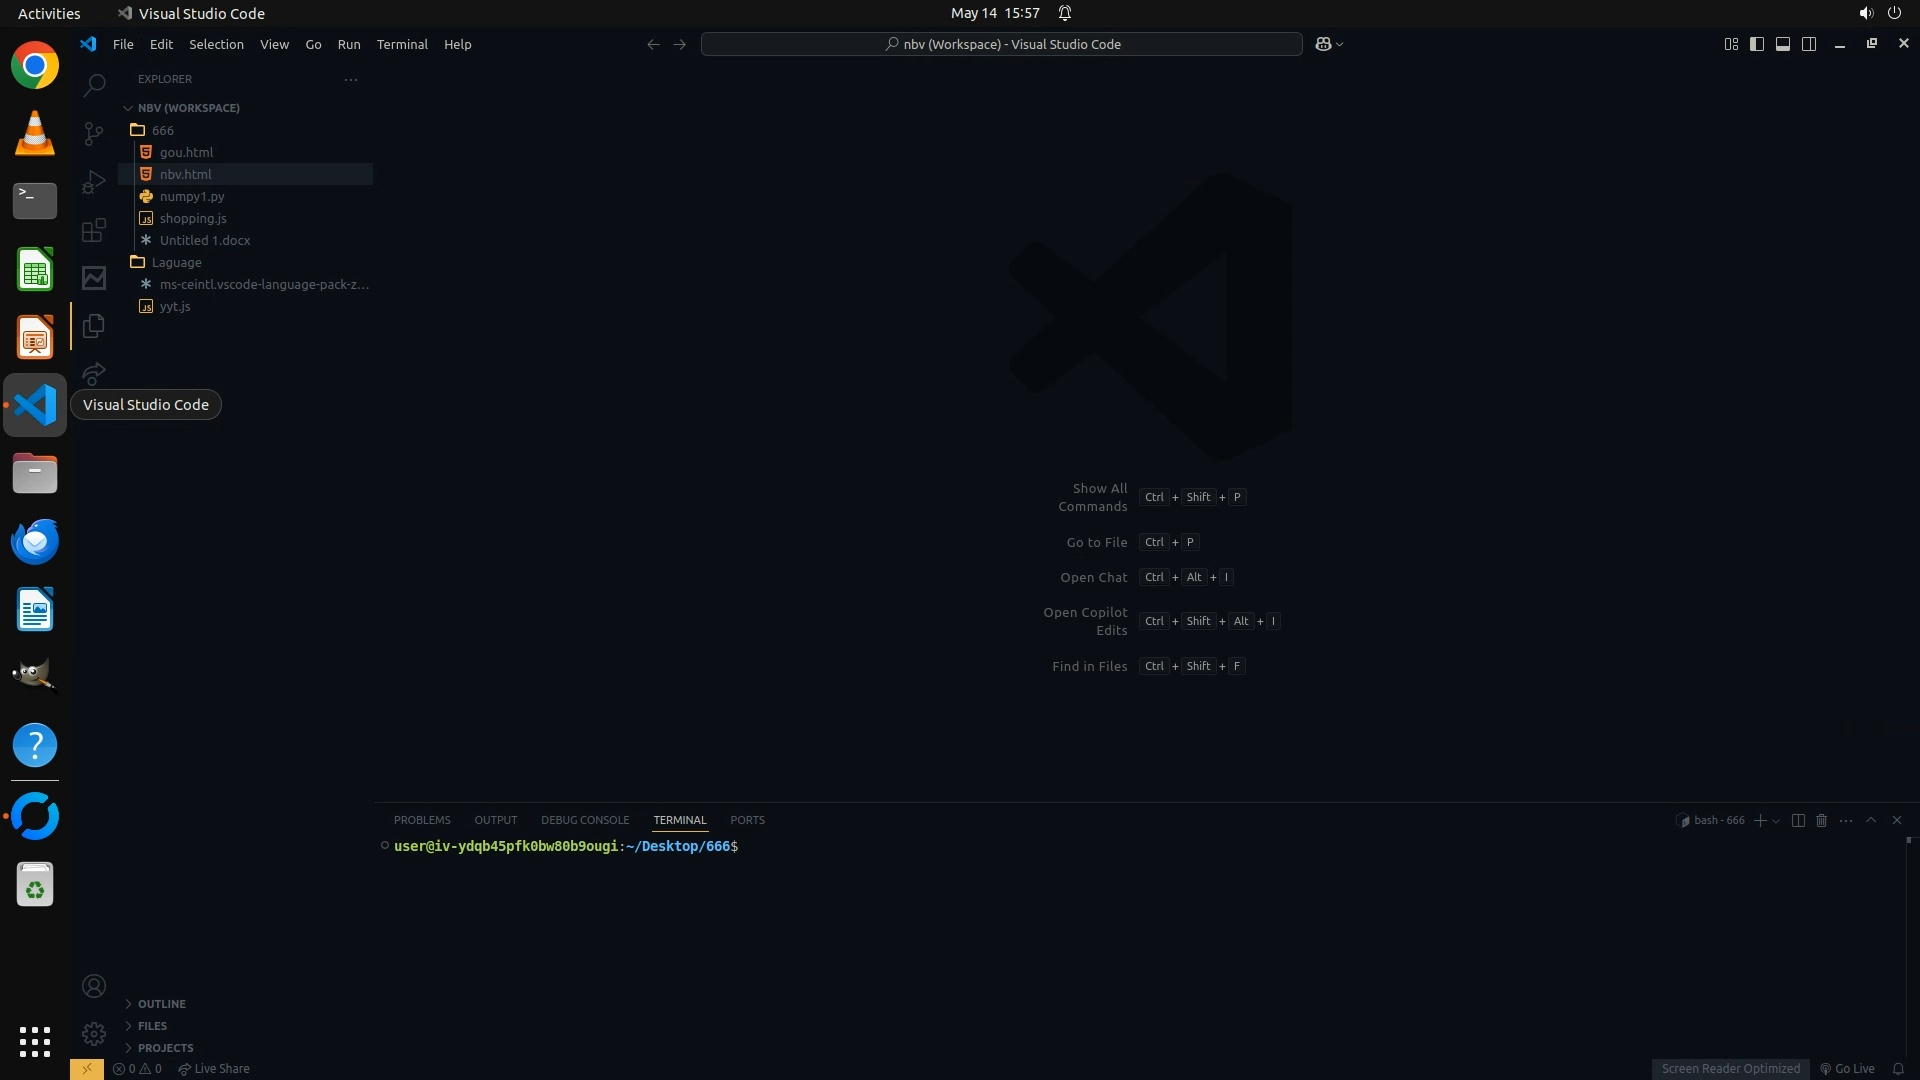Screen dimensions: 1920x1080
Task: Open the Extensions view icon
Action: point(94,231)
